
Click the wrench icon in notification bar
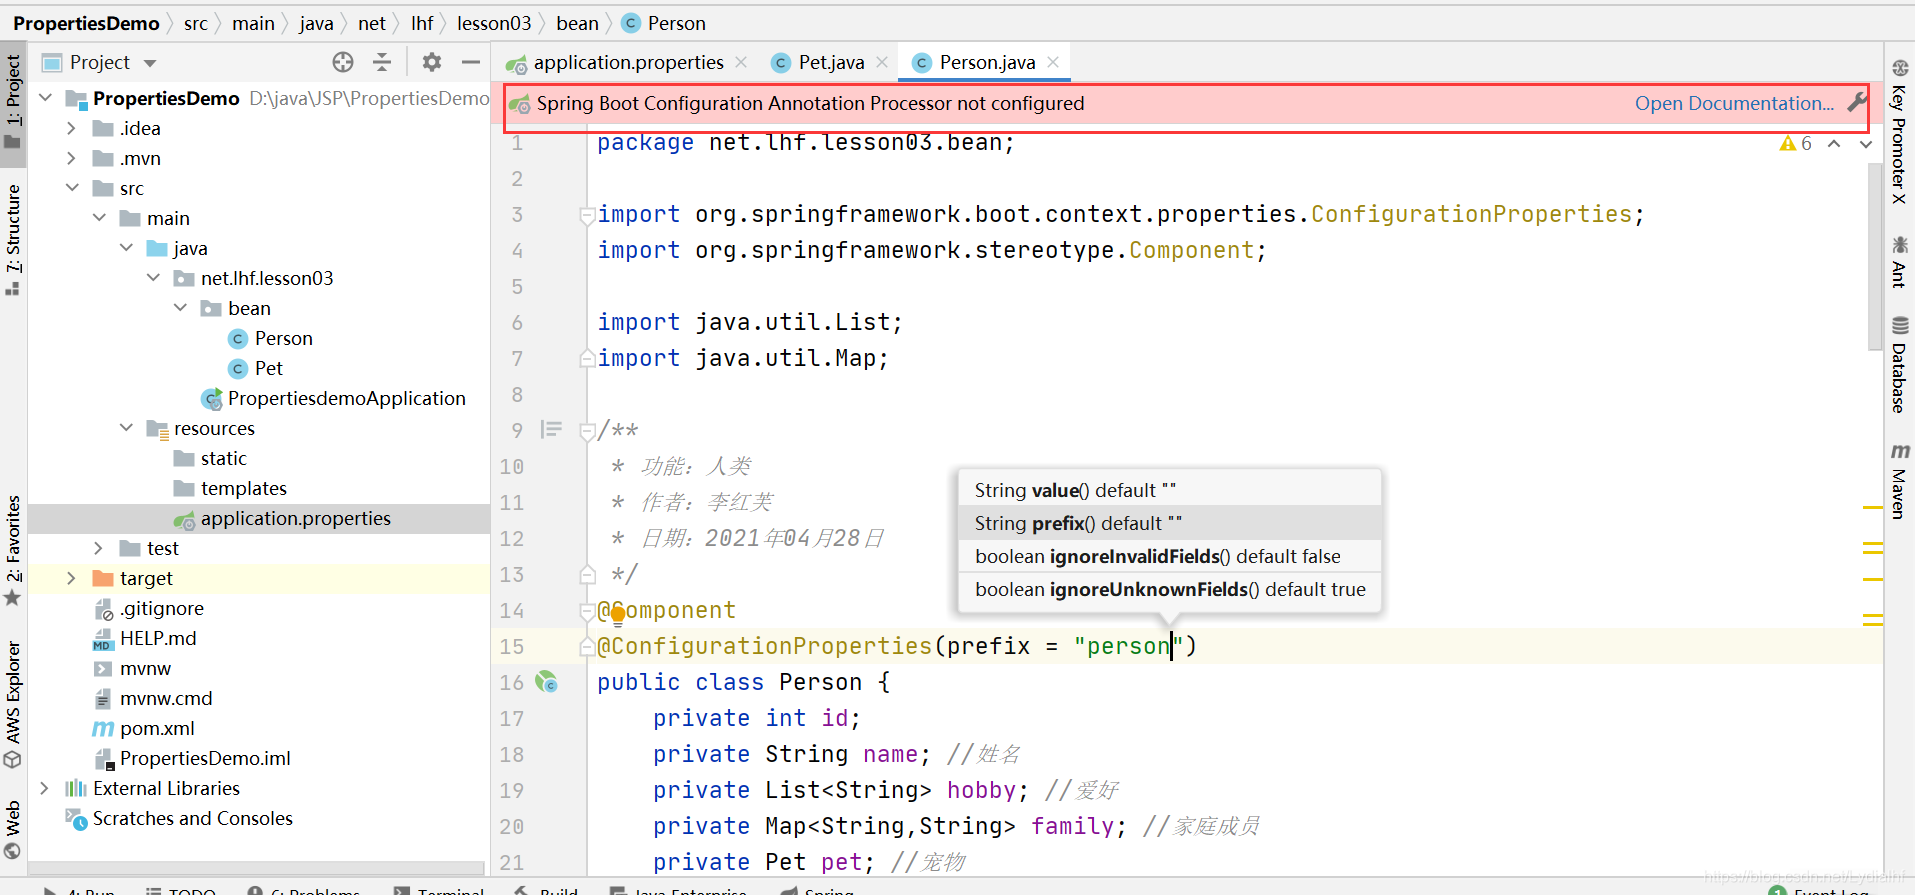[x=1856, y=103]
